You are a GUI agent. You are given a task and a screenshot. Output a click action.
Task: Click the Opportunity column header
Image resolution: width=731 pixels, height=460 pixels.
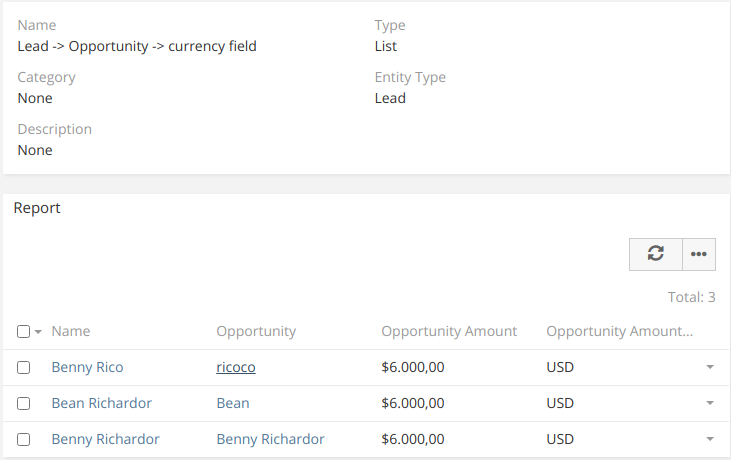(256, 331)
